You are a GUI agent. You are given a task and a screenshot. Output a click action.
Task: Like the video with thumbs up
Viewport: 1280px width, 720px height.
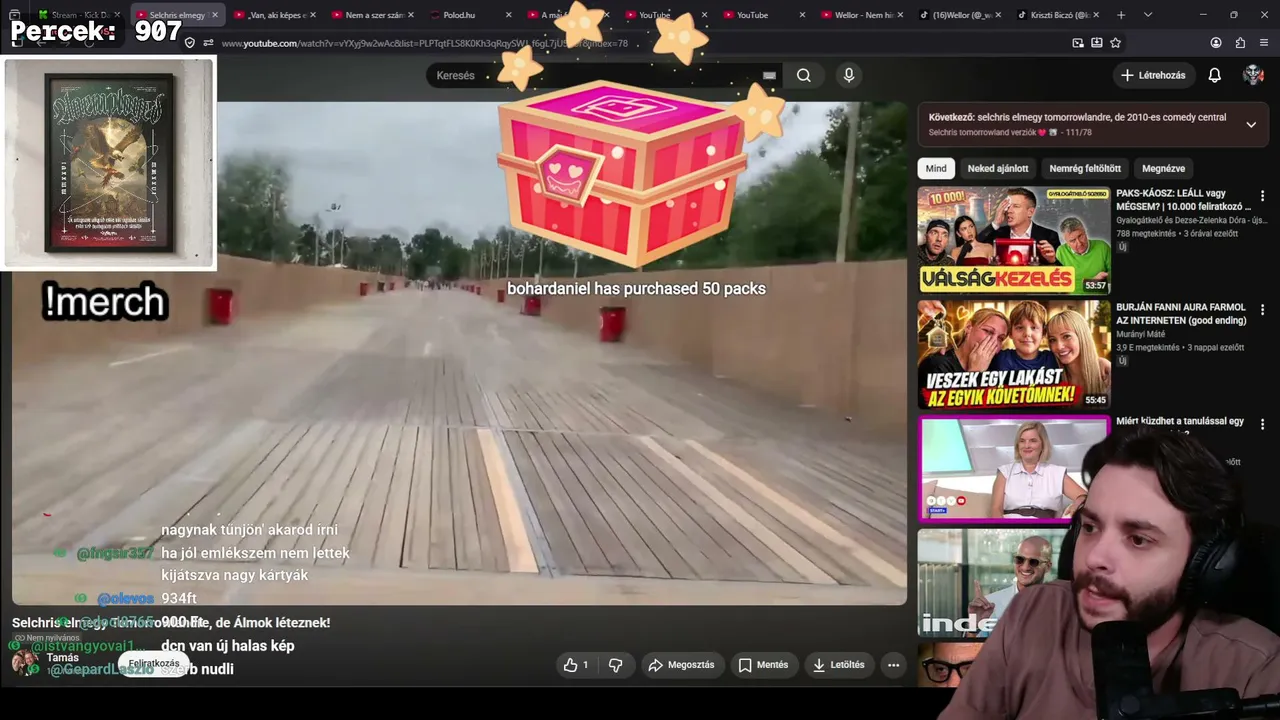tap(576, 665)
